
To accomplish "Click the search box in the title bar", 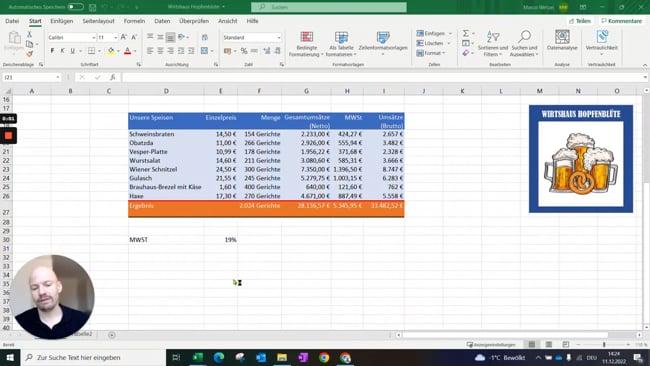I will tap(329, 7).
